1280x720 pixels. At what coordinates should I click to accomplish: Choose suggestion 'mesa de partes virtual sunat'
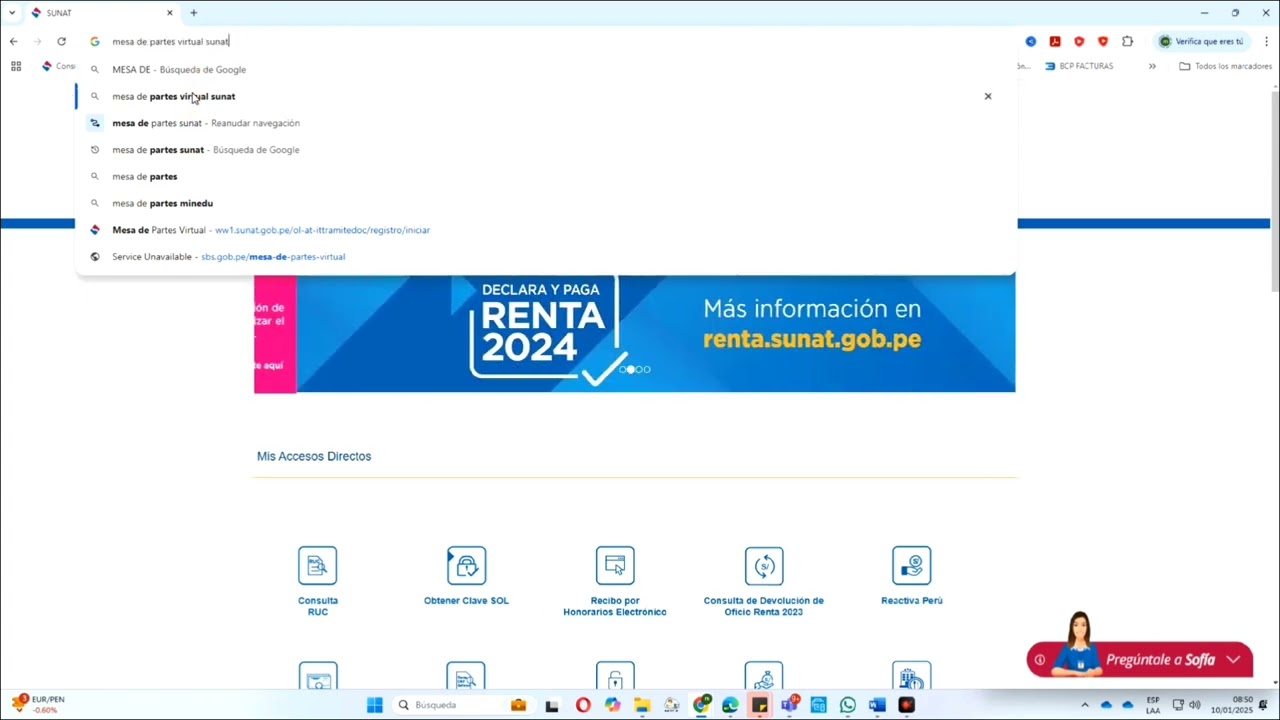pos(546,96)
